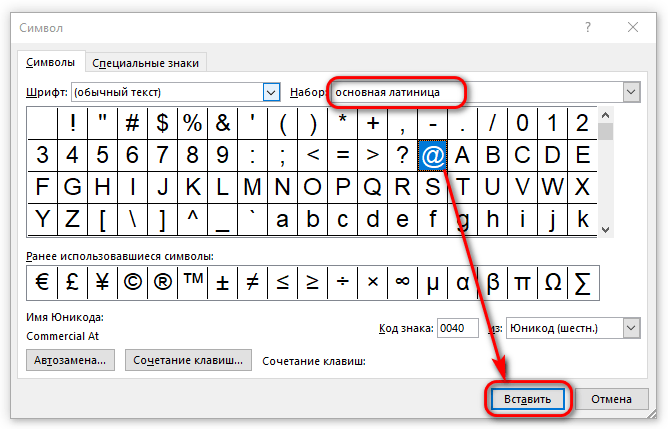Pick the Omega symbol from recent symbols

553,282
